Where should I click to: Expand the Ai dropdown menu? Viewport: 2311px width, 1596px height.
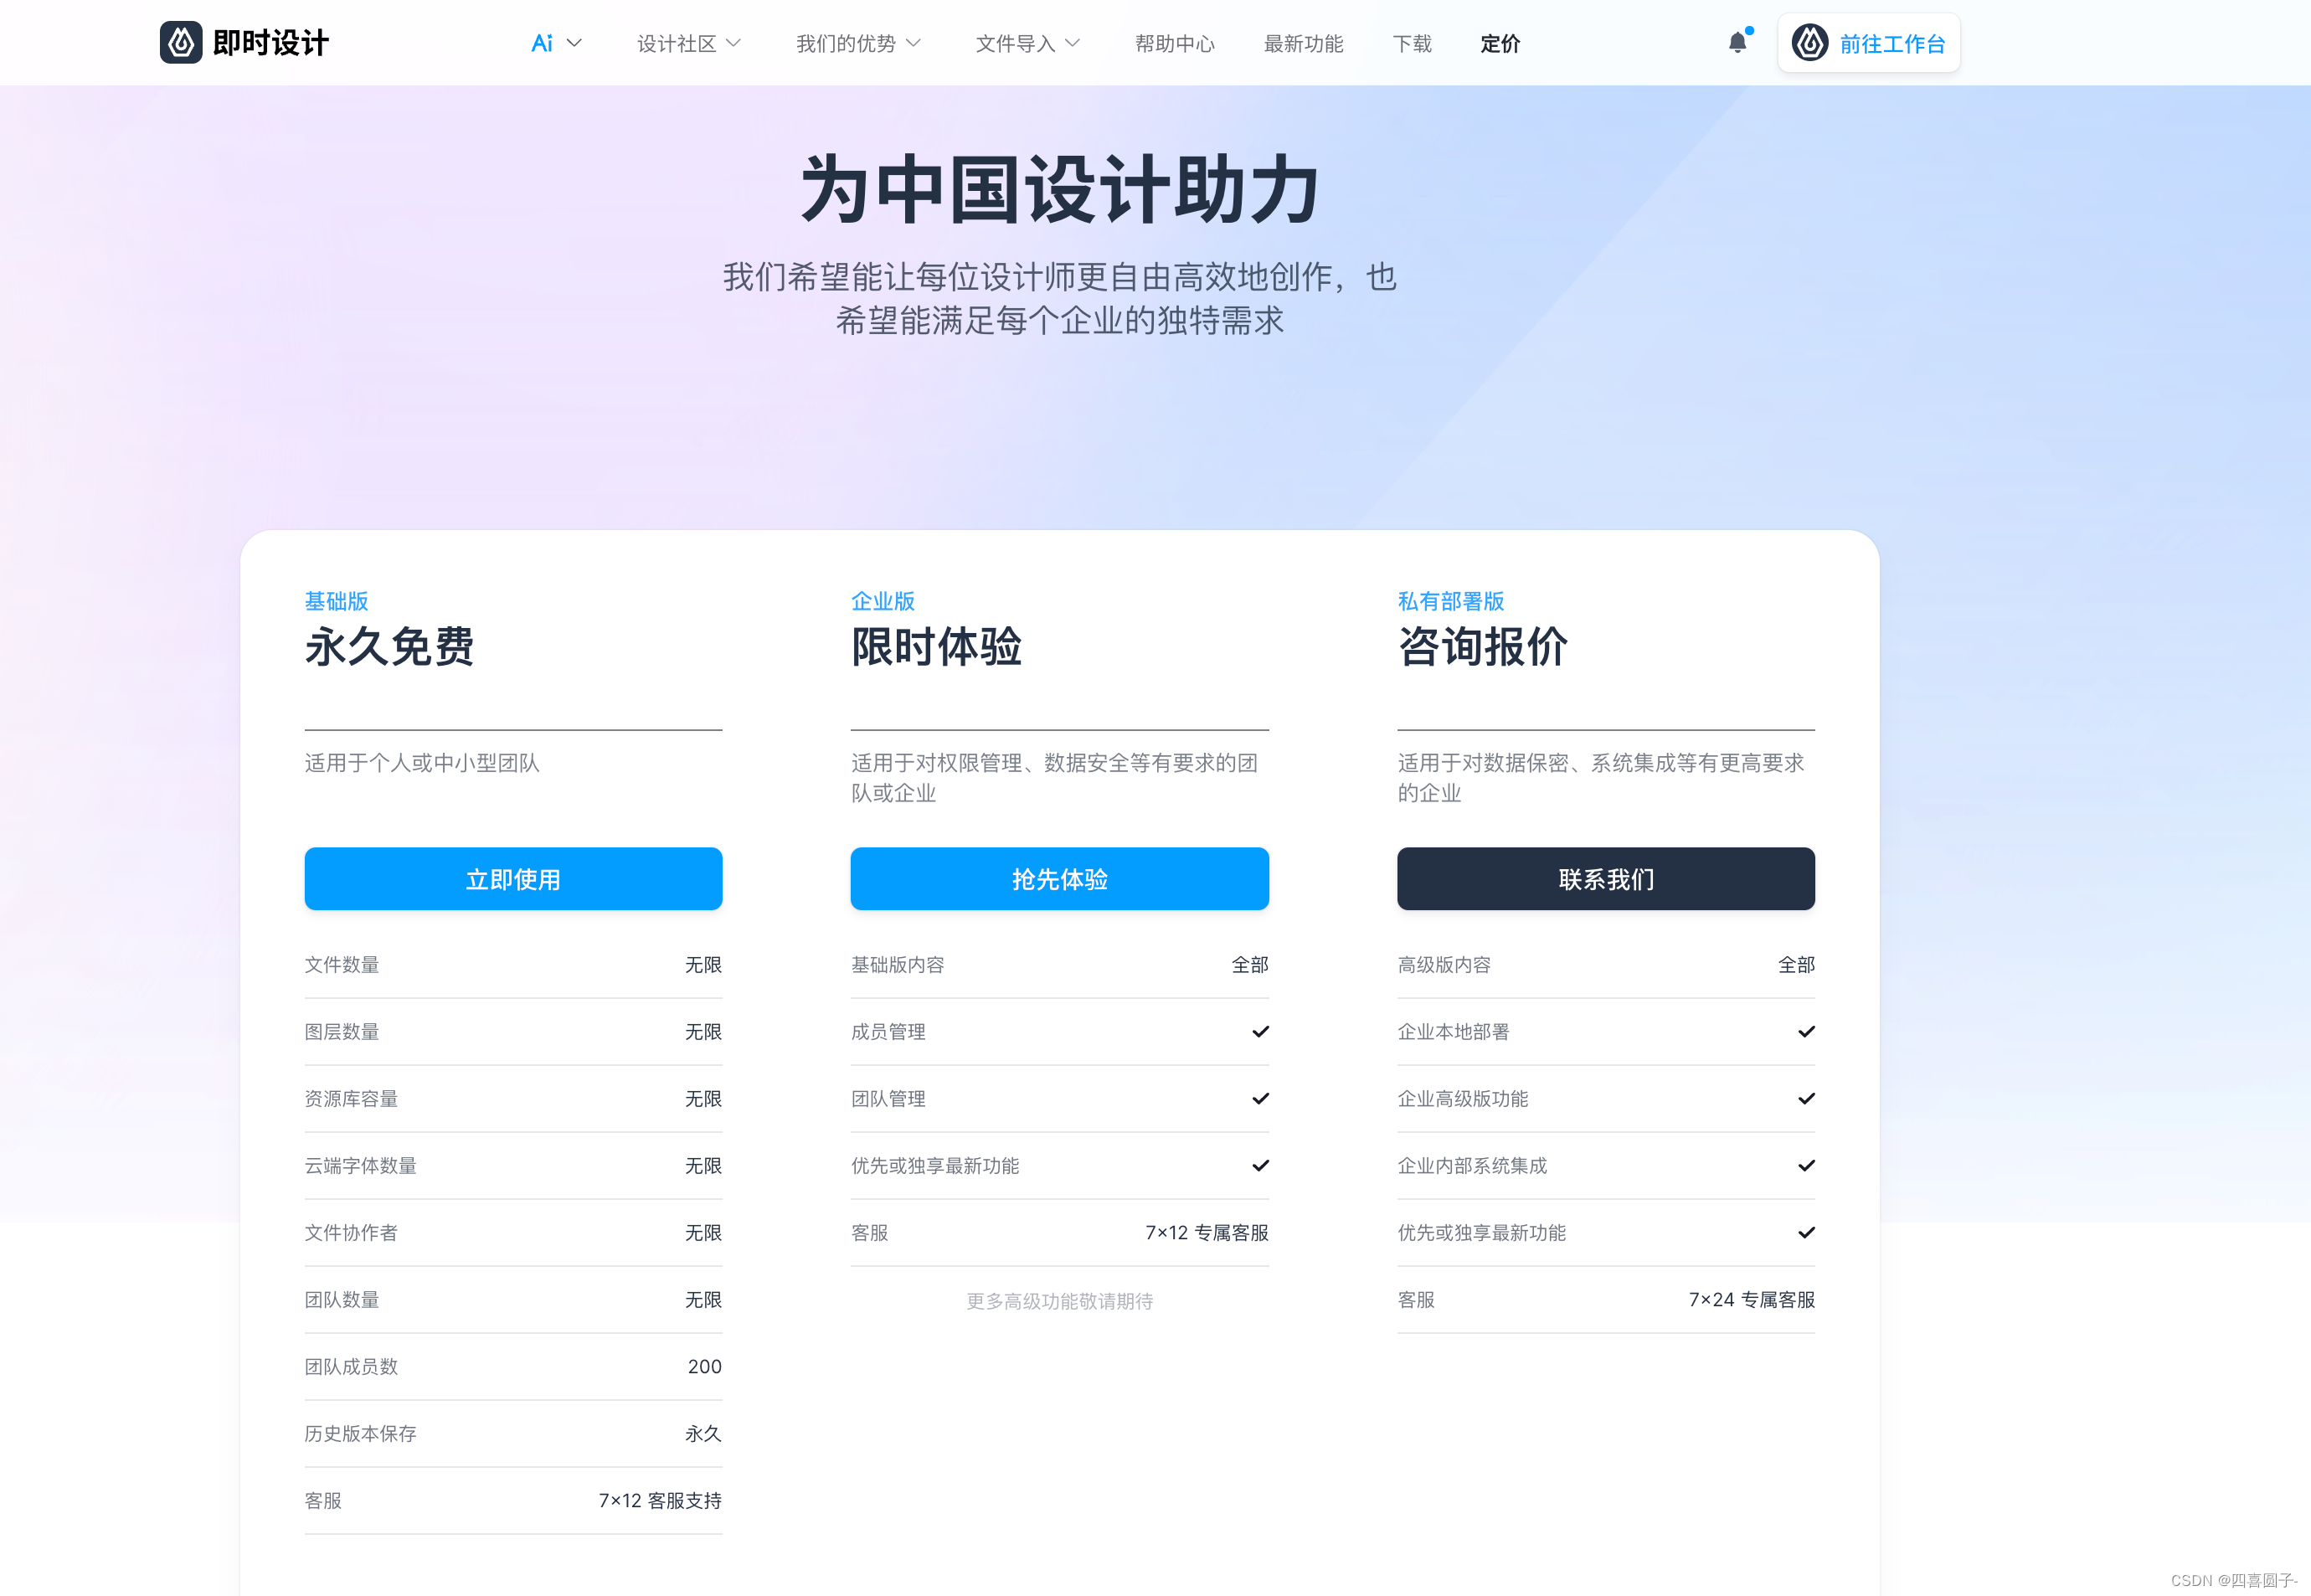(x=556, y=43)
